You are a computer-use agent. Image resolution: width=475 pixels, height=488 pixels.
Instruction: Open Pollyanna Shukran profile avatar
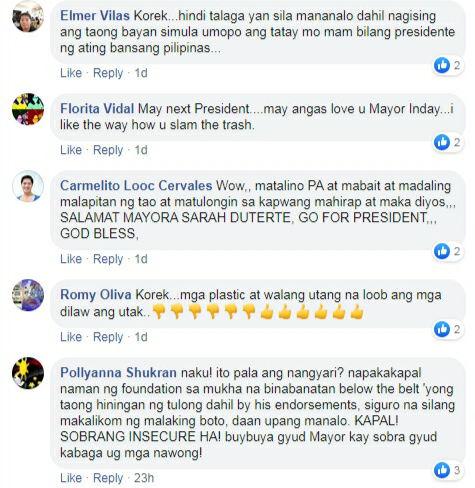point(28,373)
